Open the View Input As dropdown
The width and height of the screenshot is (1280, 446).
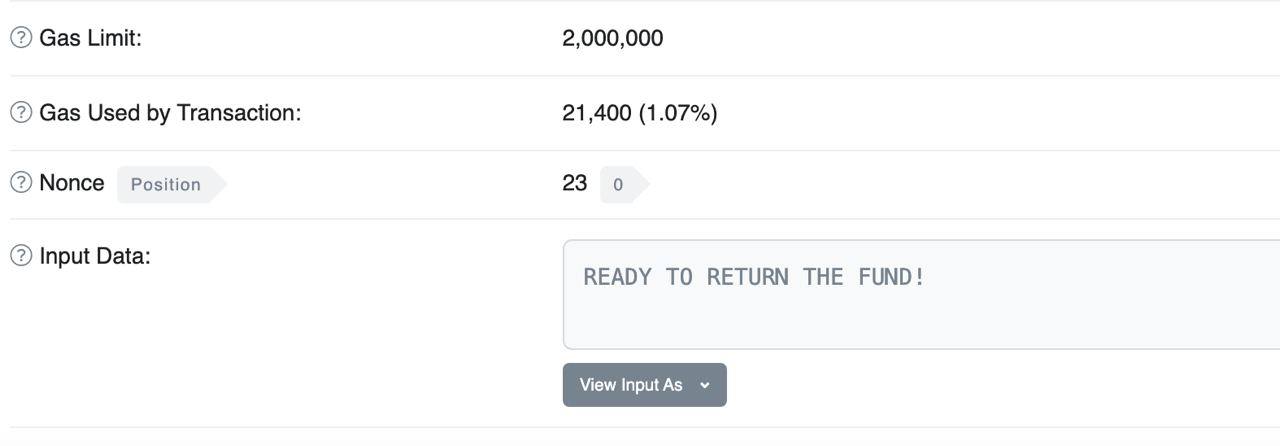(x=645, y=385)
